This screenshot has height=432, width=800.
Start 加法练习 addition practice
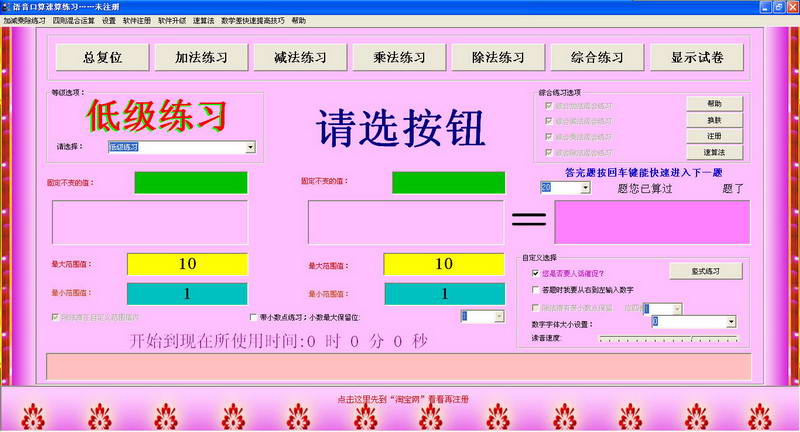(202, 57)
